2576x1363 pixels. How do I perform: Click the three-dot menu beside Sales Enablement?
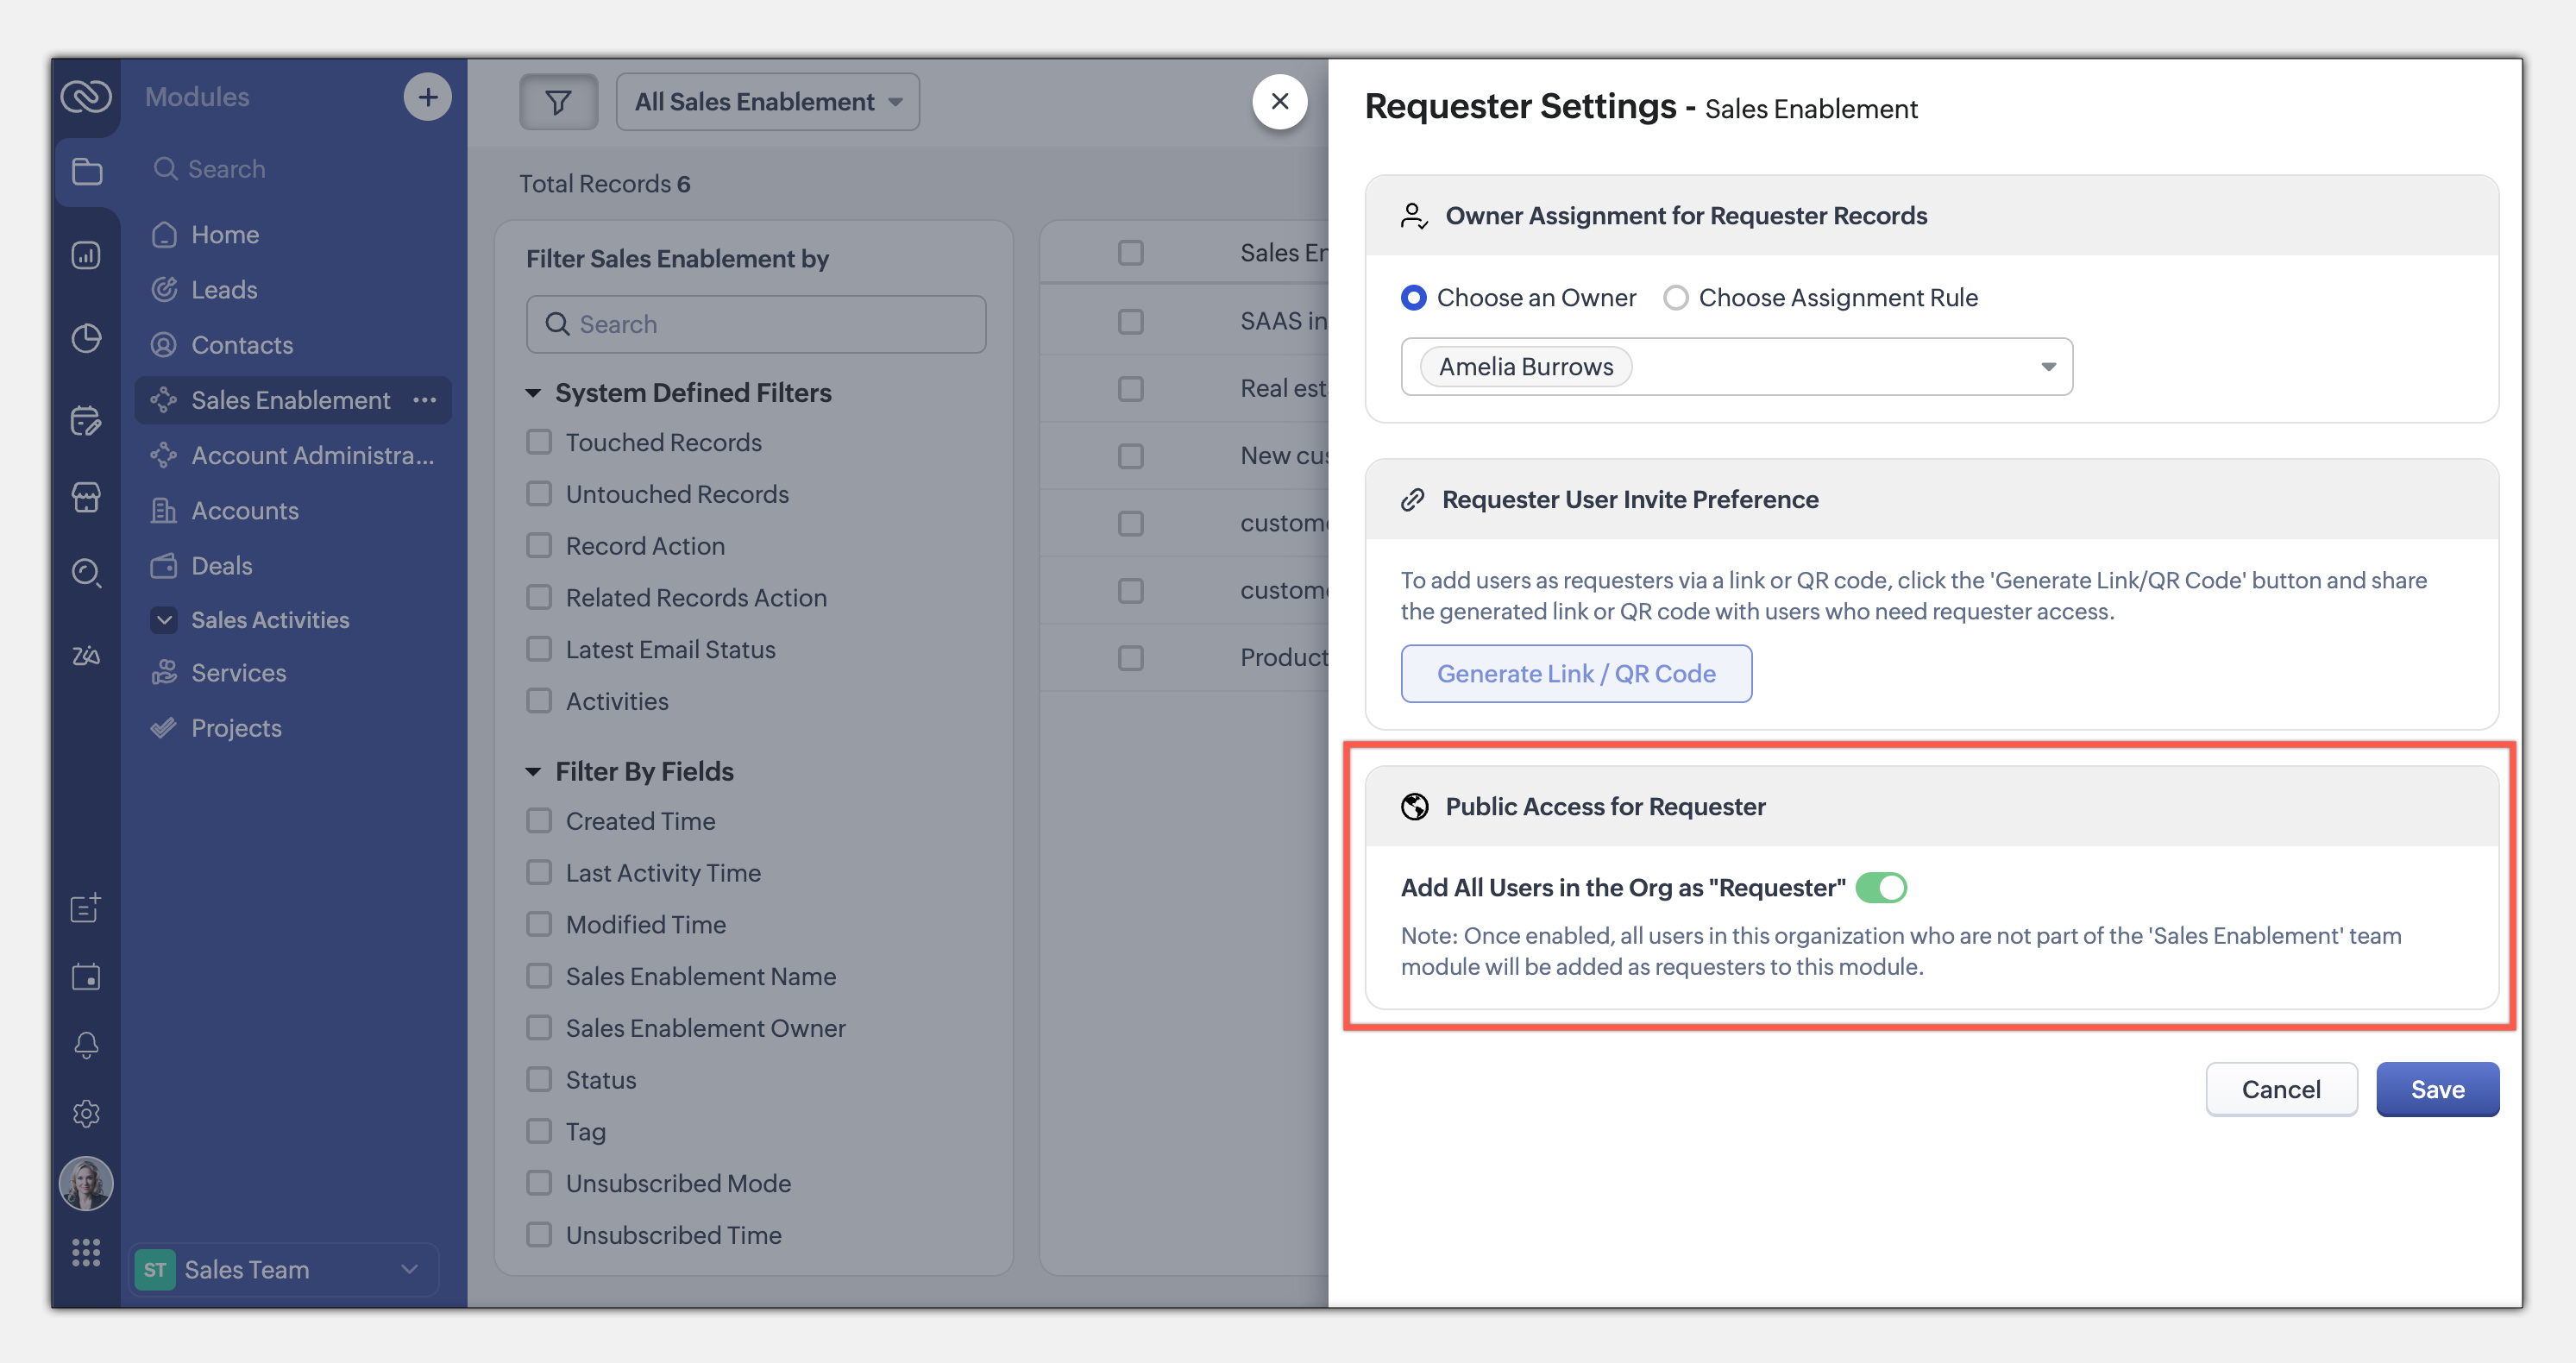[x=425, y=400]
